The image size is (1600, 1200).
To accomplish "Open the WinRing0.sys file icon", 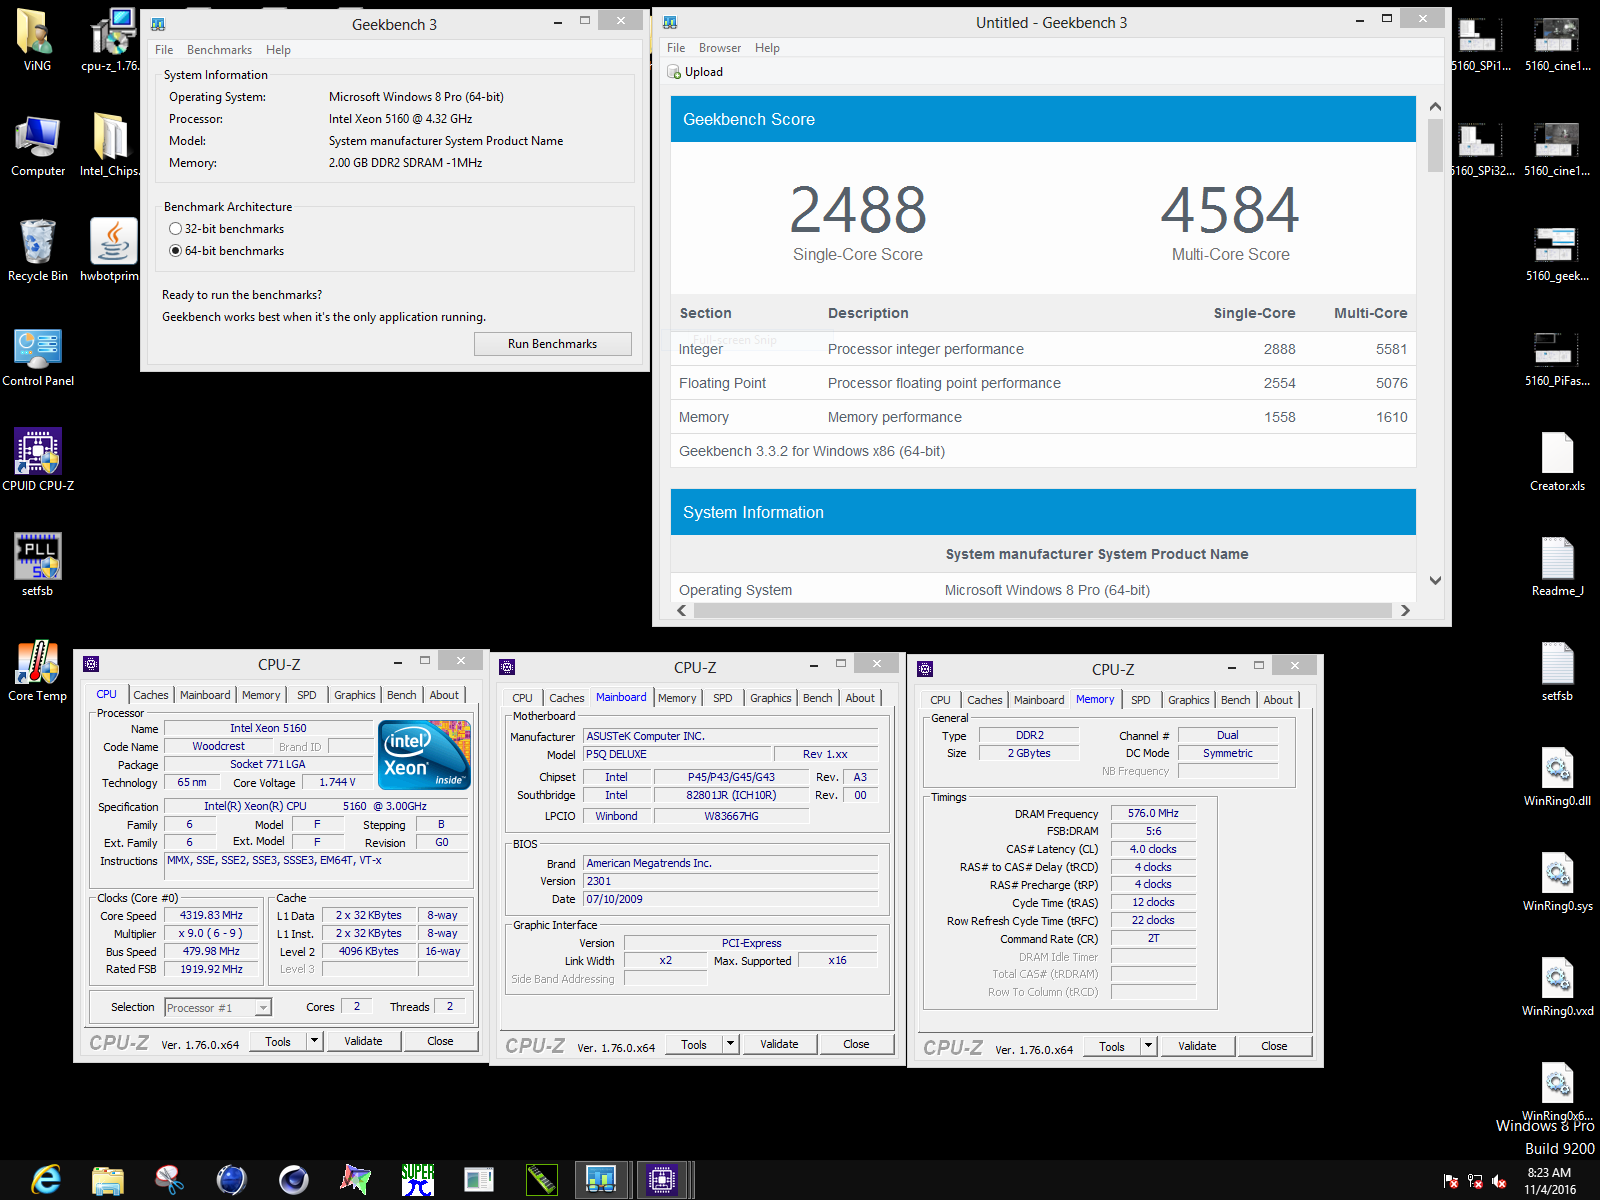I will tap(1557, 882).
